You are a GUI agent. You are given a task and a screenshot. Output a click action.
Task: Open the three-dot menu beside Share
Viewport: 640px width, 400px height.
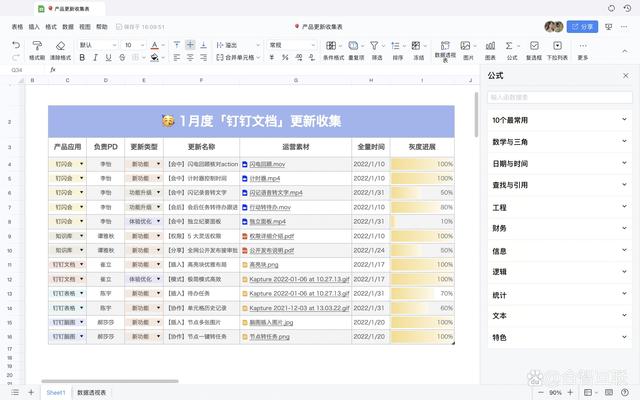(x=624, y=27)
